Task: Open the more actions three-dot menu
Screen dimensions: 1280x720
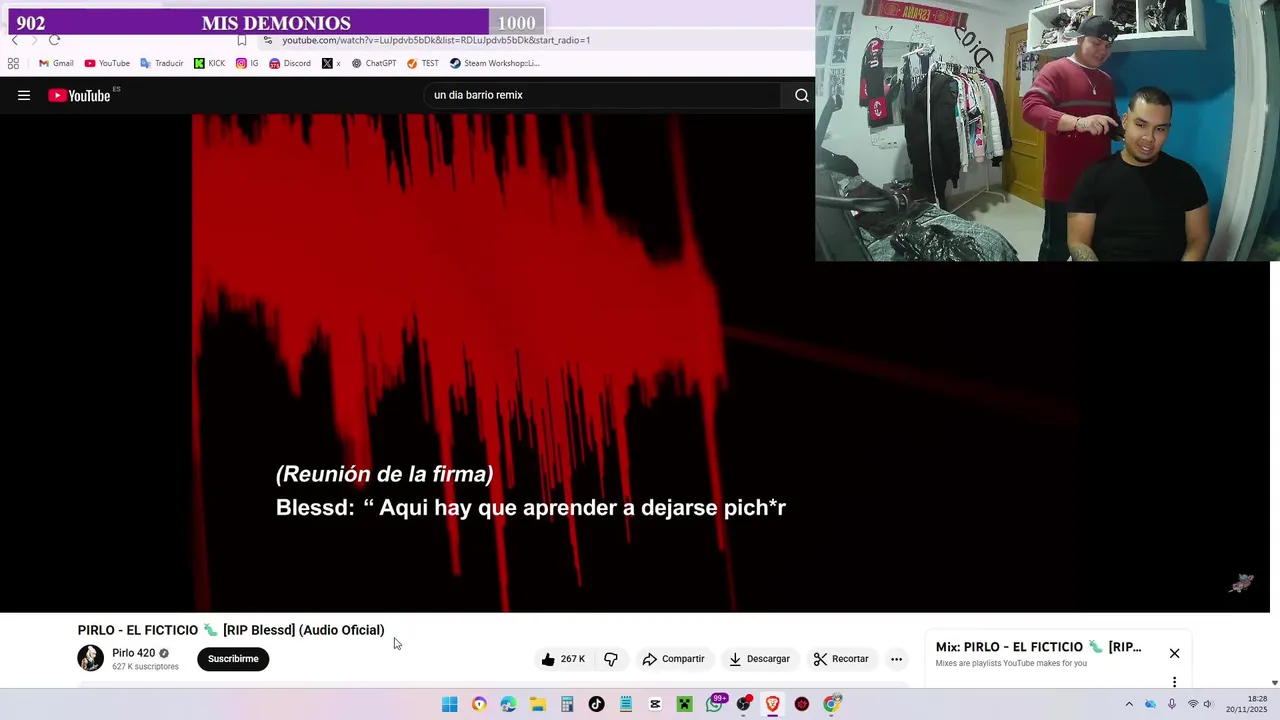Action: click(x=897, y=659)
